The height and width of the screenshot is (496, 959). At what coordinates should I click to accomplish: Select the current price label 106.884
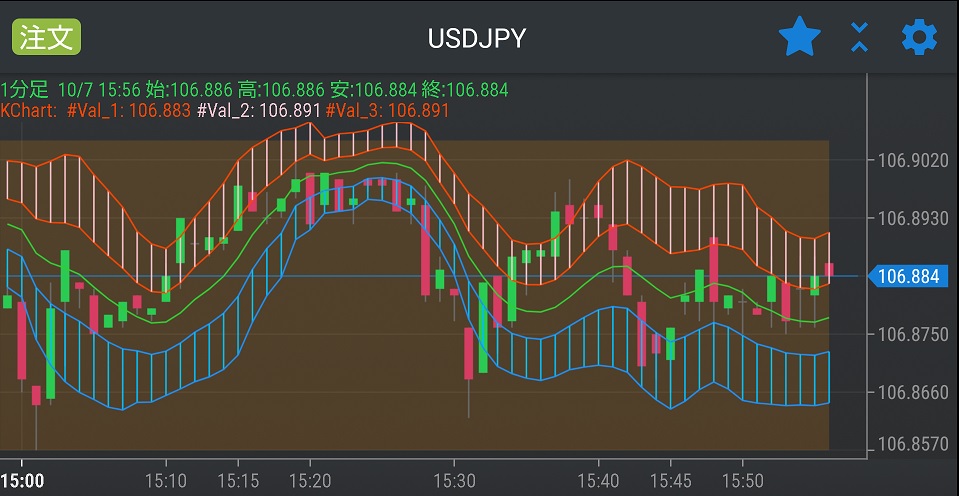click(908, 276)
